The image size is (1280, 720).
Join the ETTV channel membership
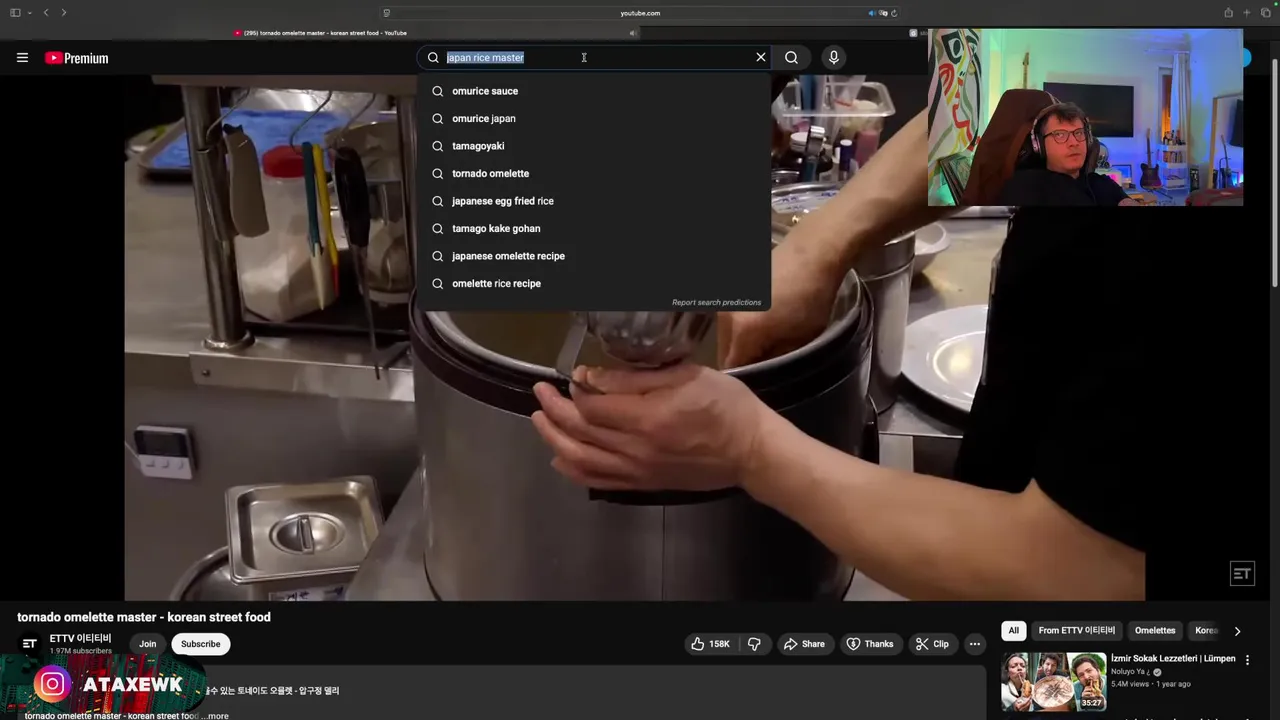pyautogui.click(x=147, y=644)
